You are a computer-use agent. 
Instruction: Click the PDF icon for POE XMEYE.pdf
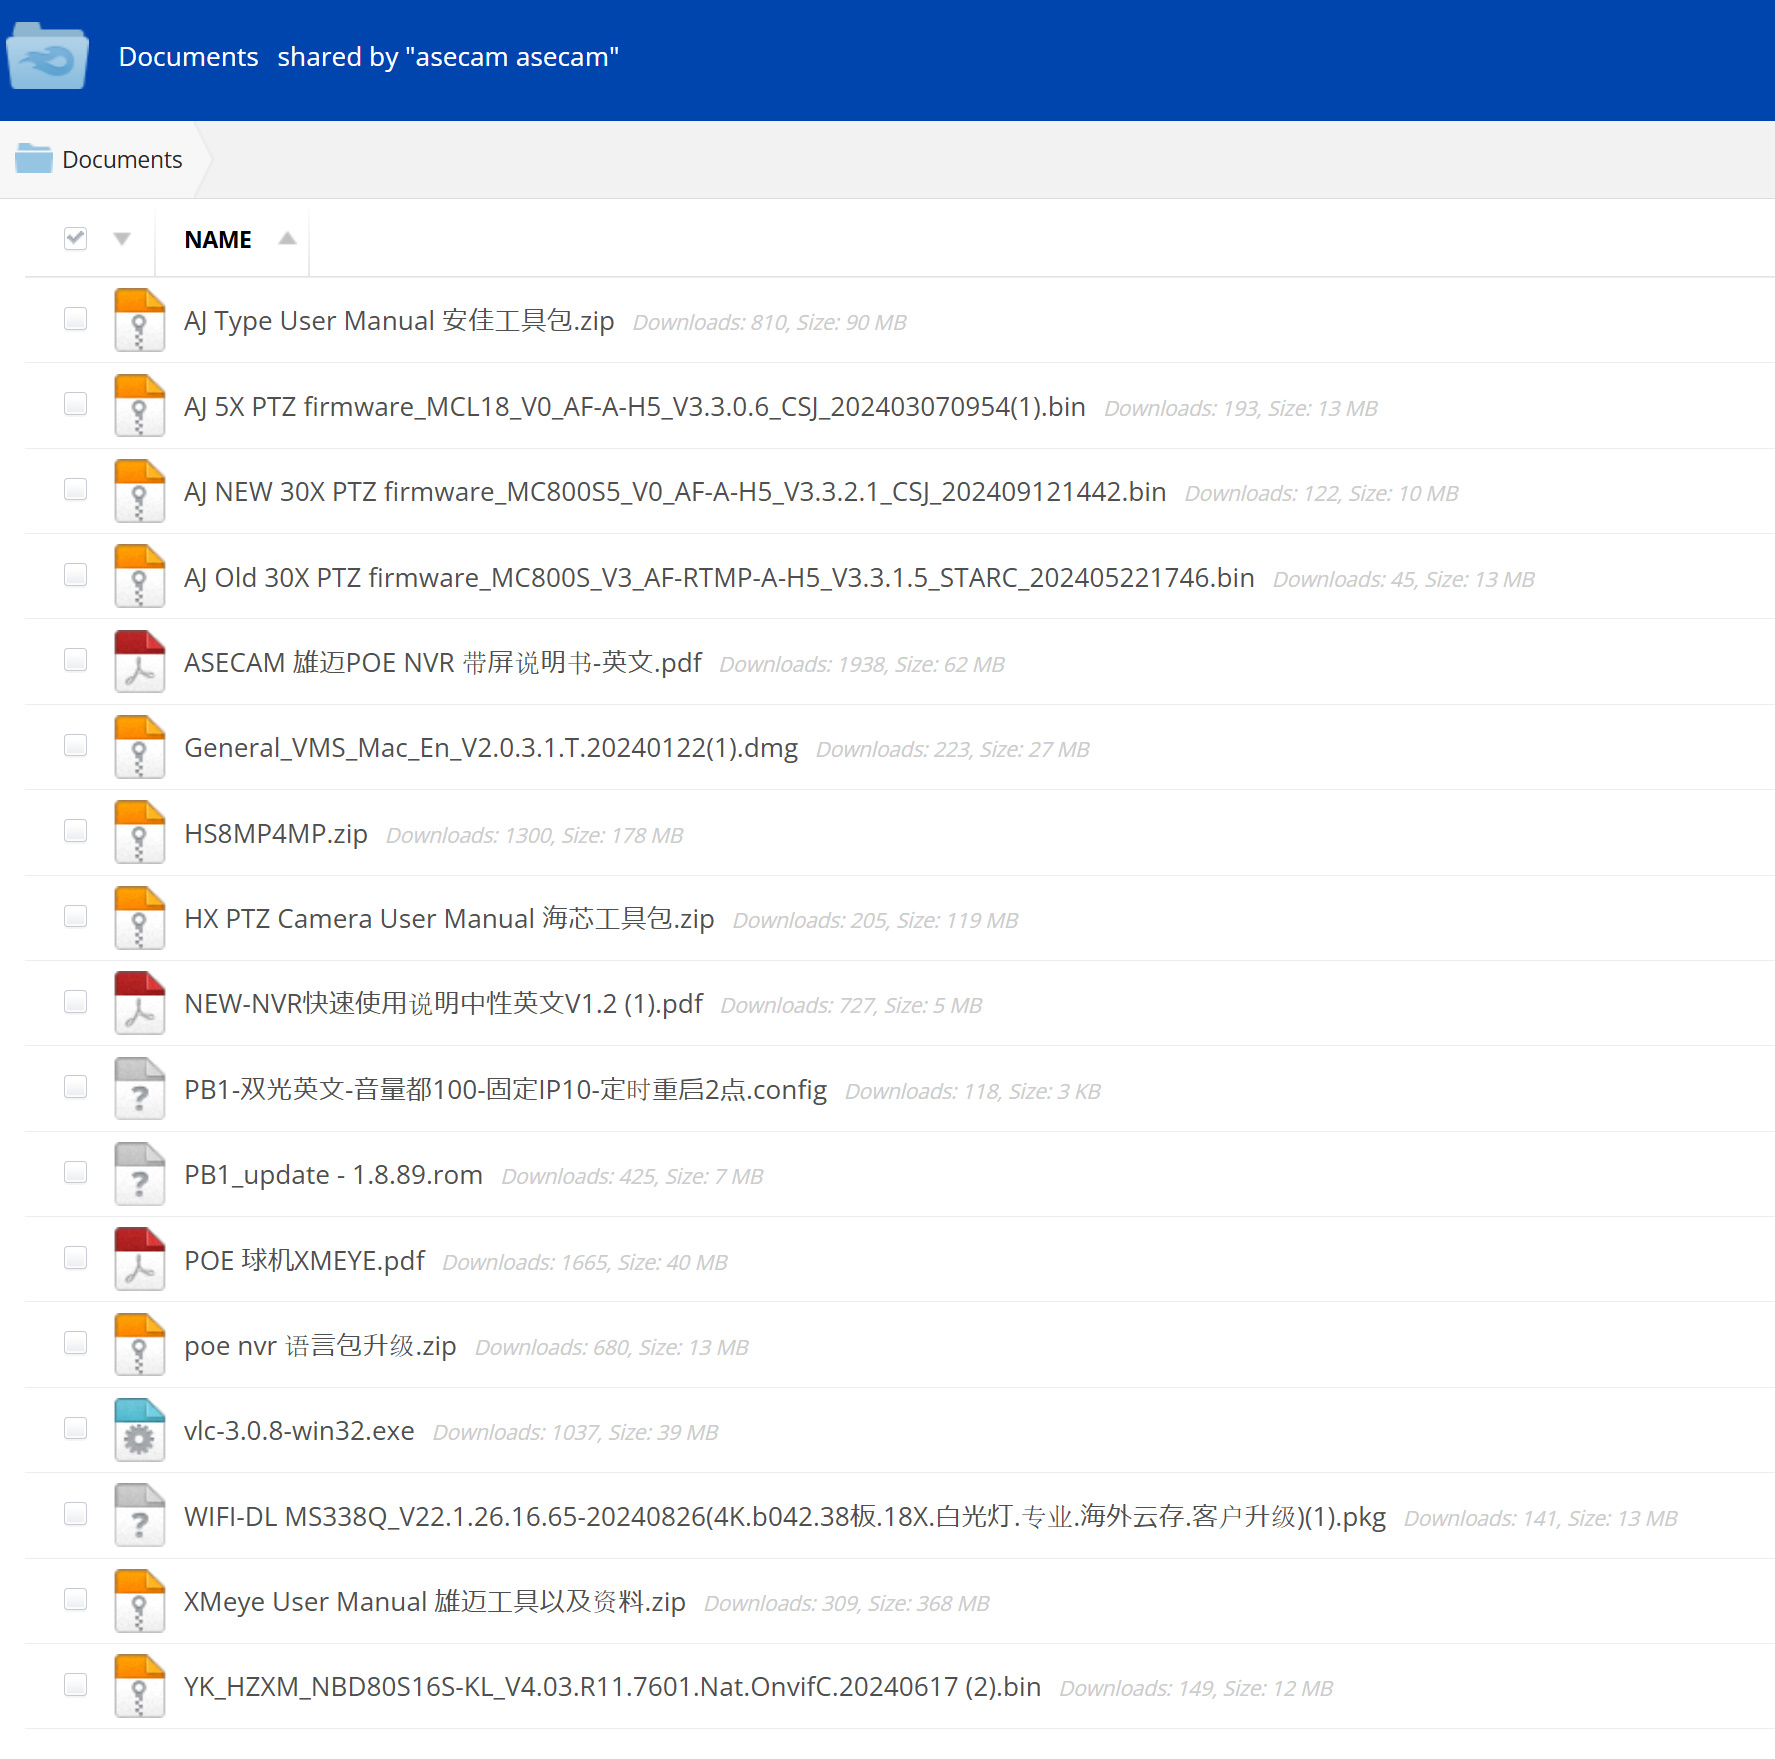coord(139,1259)
